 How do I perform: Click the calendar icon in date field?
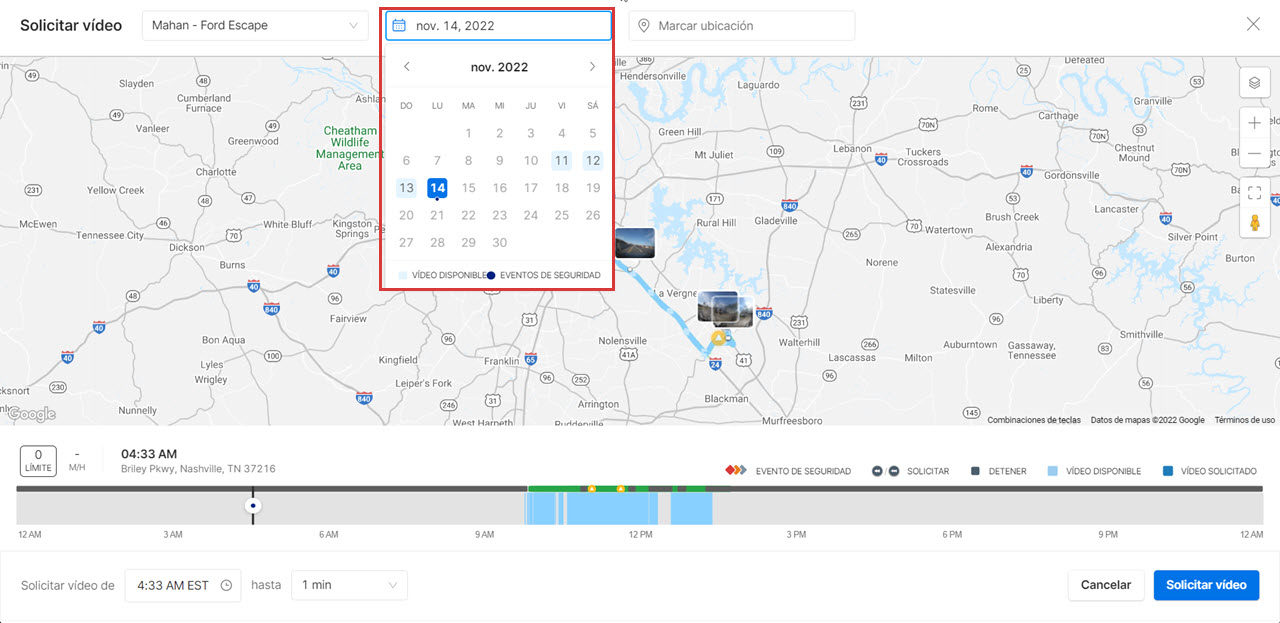coord(399,26)
